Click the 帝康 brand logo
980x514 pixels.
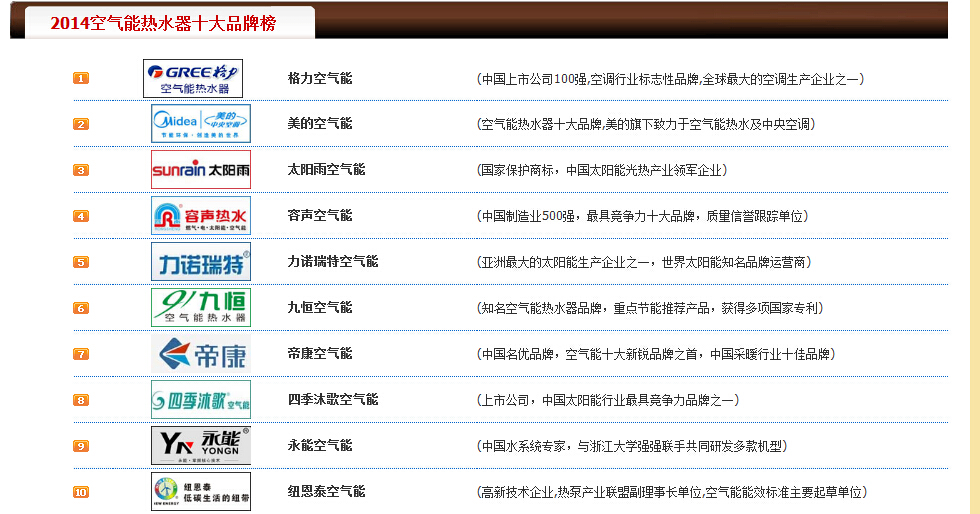201,353
